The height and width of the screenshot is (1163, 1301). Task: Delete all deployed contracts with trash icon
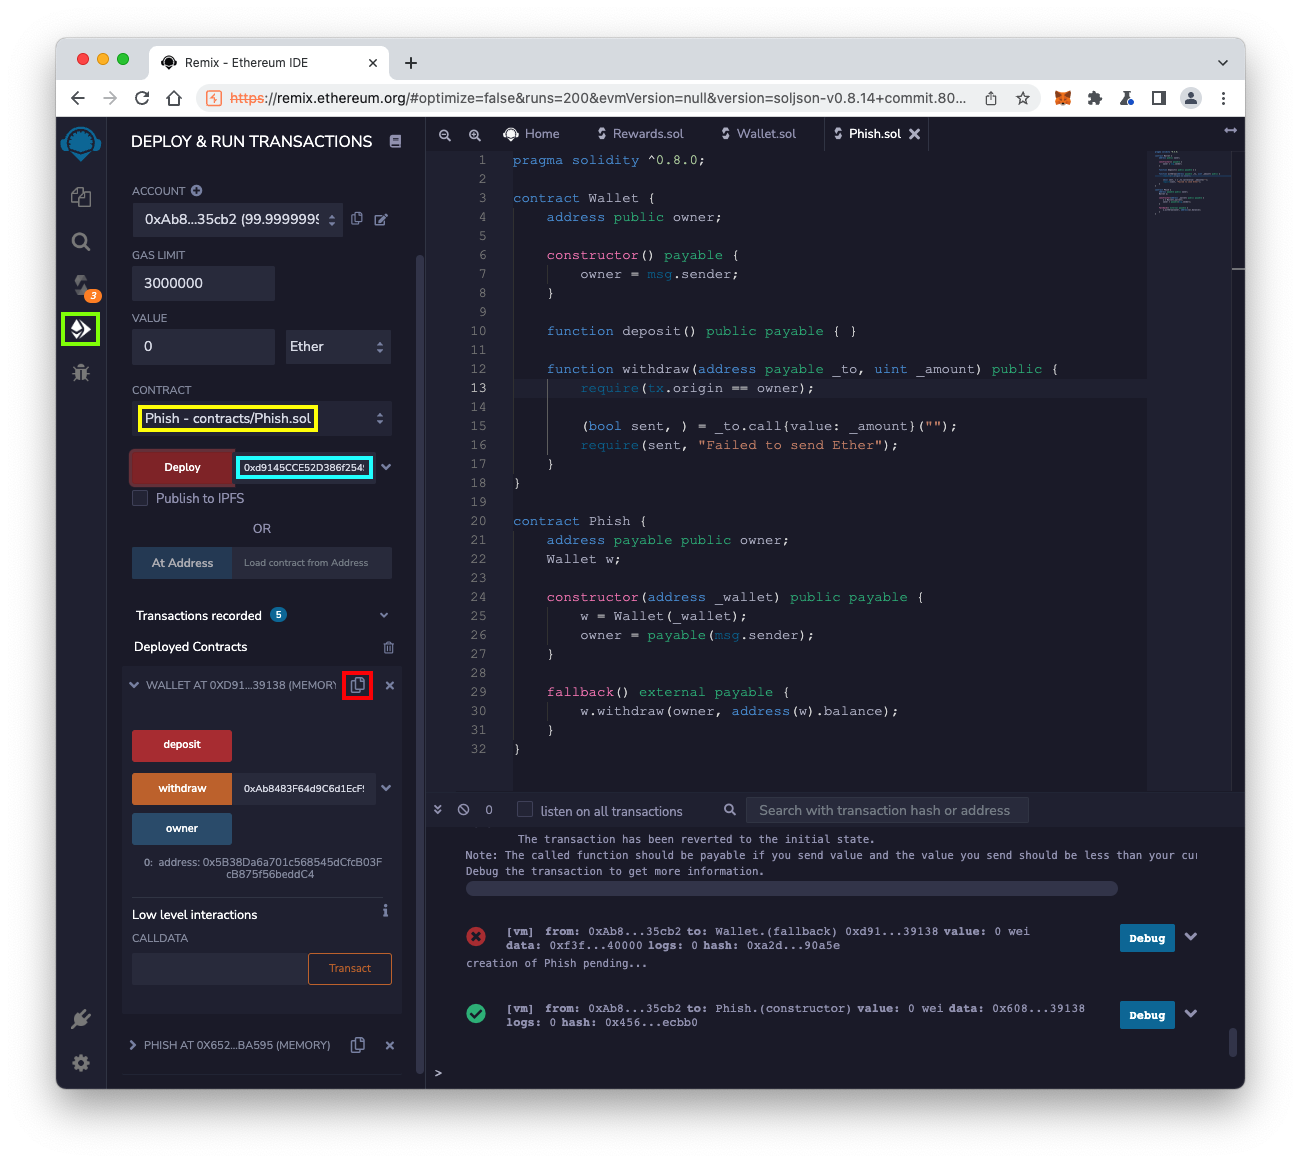tap(389, 647)
